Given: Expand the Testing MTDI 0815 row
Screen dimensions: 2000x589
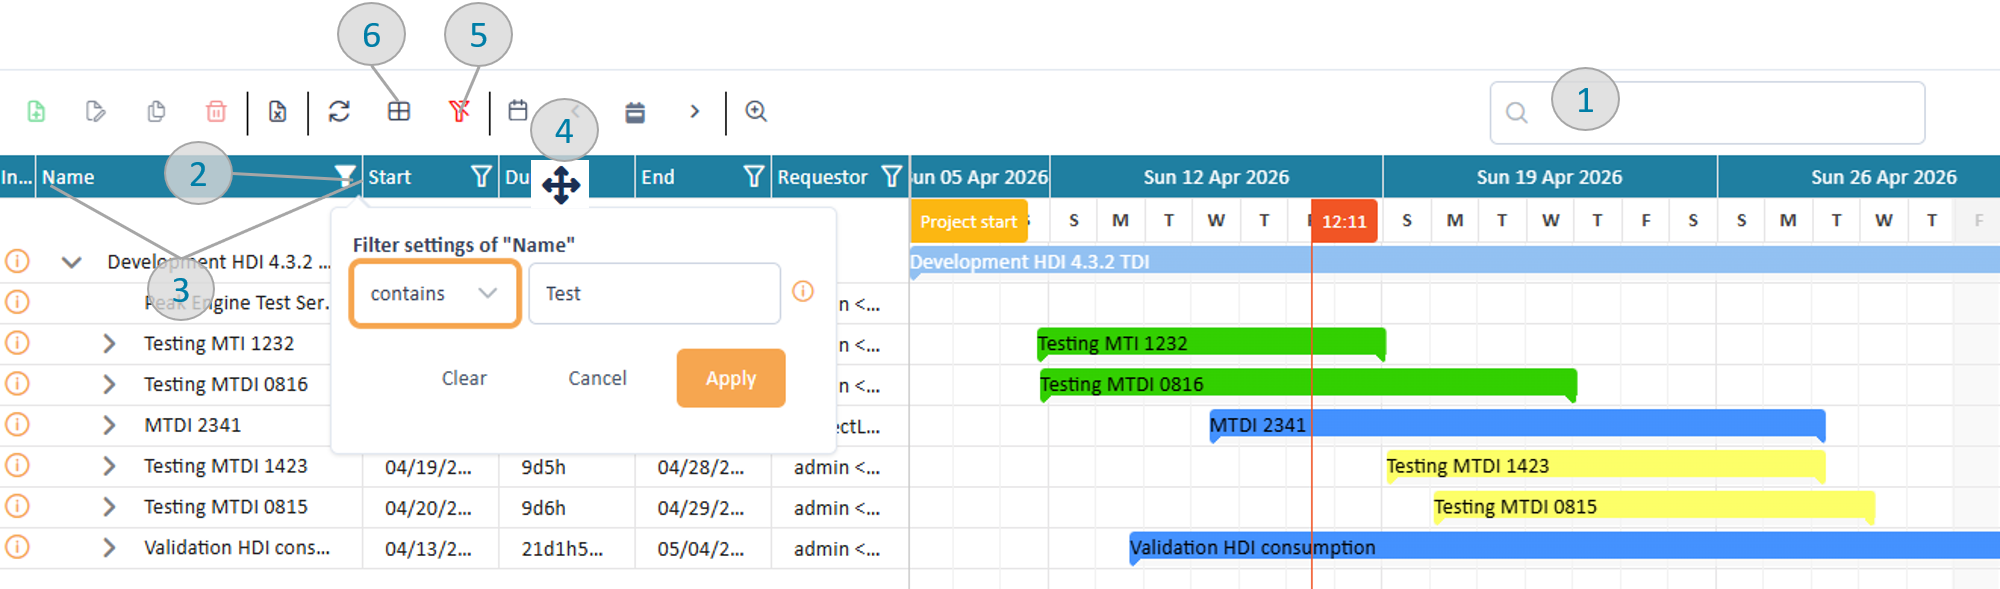Looking at the screenshot, I should click(x=109, y=507).
